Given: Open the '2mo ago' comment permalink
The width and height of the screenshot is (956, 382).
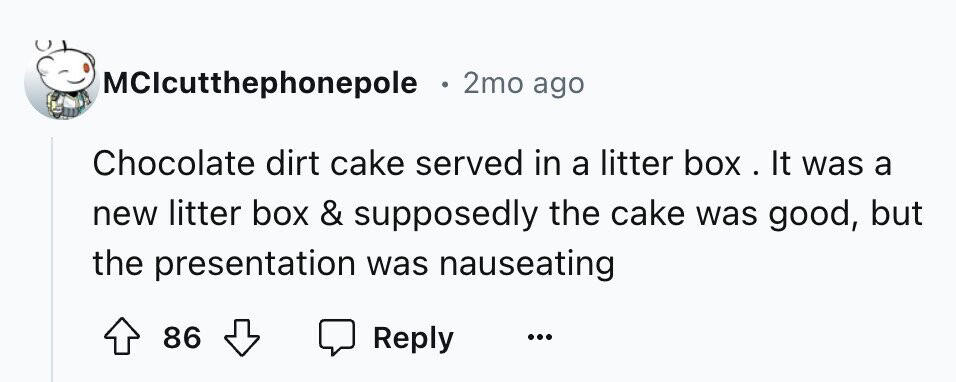Looking at the screenshot, I should coord(523,83).
